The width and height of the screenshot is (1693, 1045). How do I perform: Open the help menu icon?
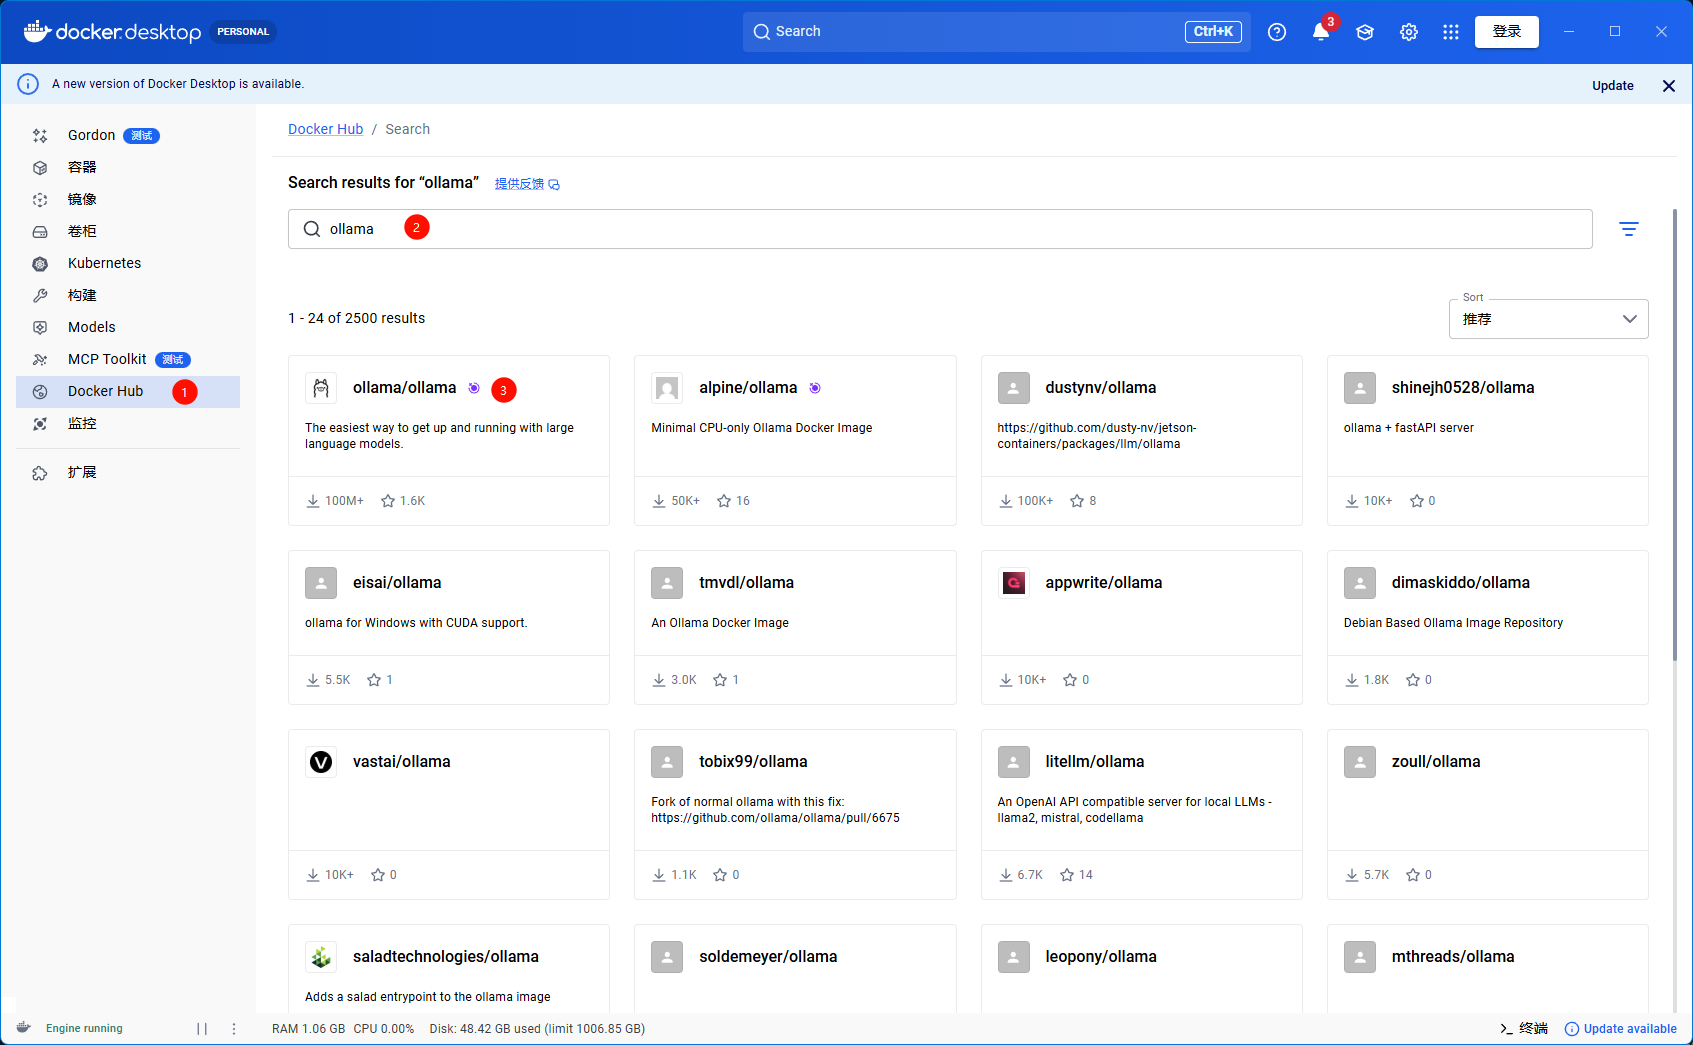(x=1277, y=32)
